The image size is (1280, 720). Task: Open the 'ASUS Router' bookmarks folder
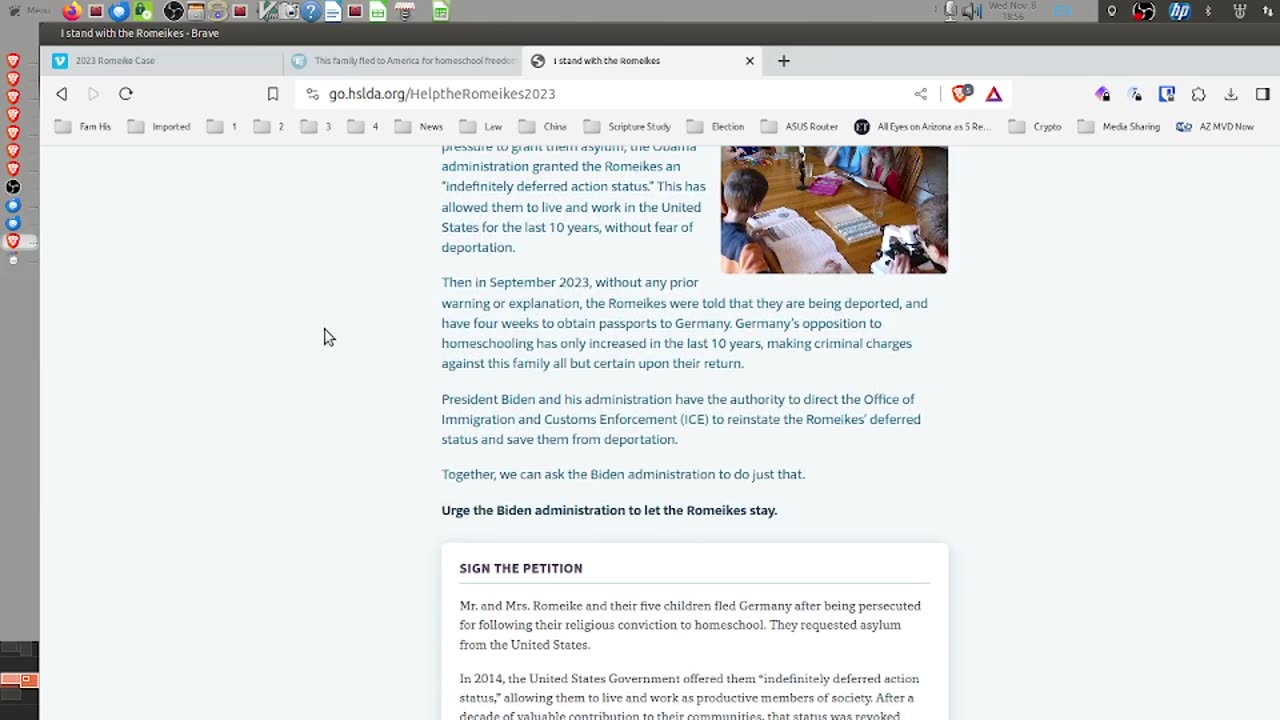(800, 127)
